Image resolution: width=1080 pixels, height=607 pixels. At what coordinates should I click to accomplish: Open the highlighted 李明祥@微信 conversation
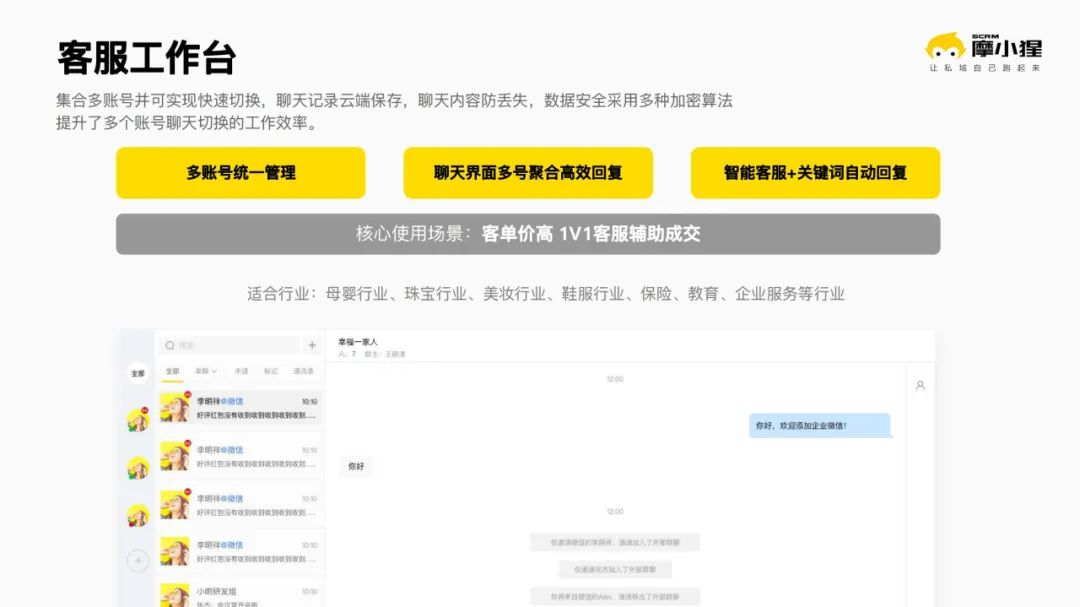240,408
